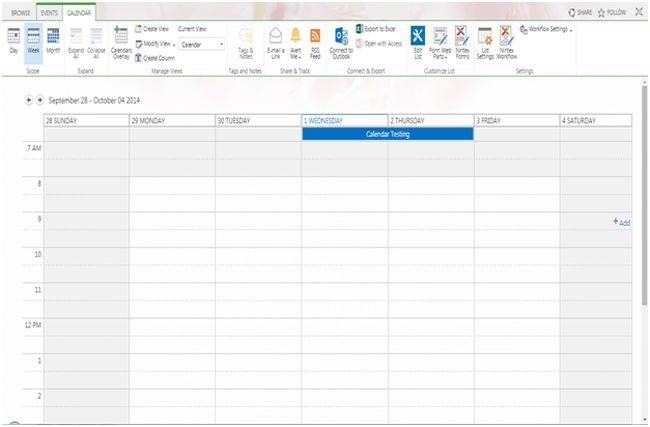Click Create Column in ribbon
Screen dimensions: 650x427
click(155, 58)
